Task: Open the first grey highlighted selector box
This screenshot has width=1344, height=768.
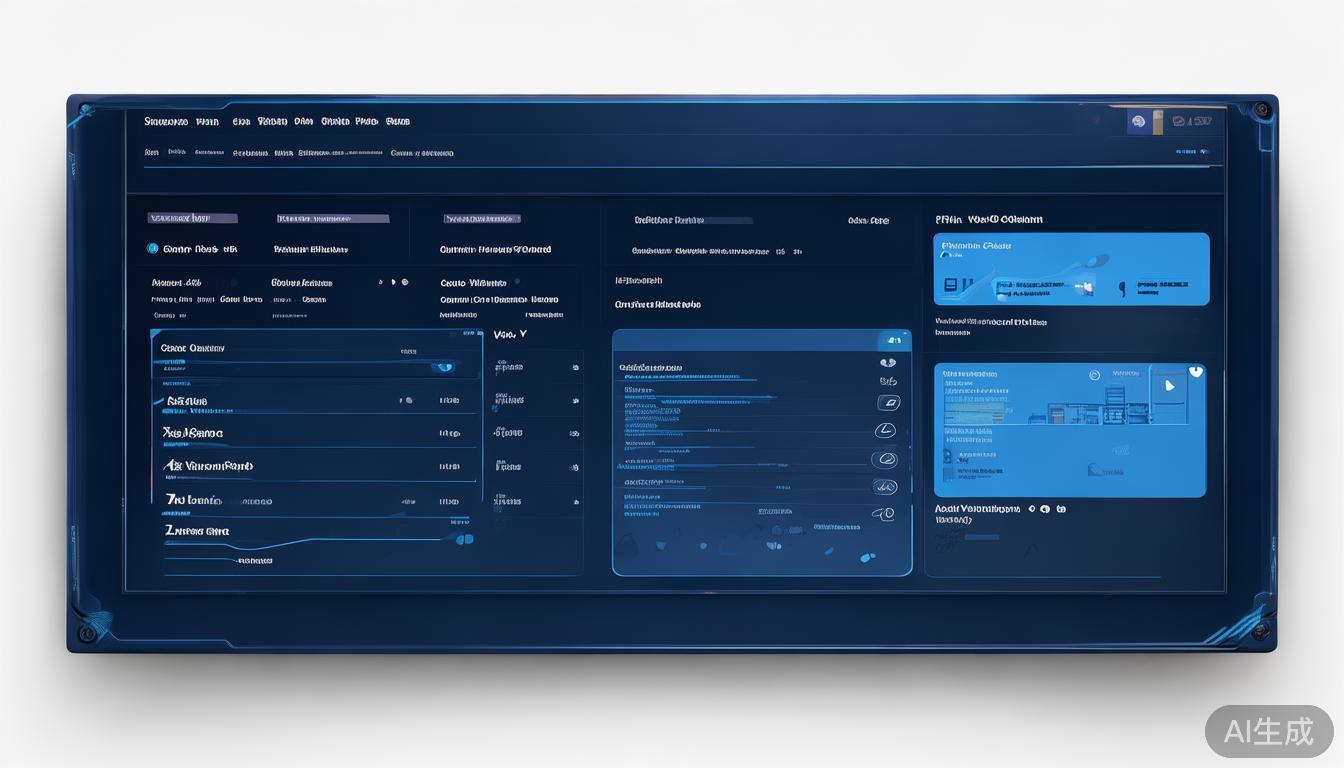Action: point(192,218)
